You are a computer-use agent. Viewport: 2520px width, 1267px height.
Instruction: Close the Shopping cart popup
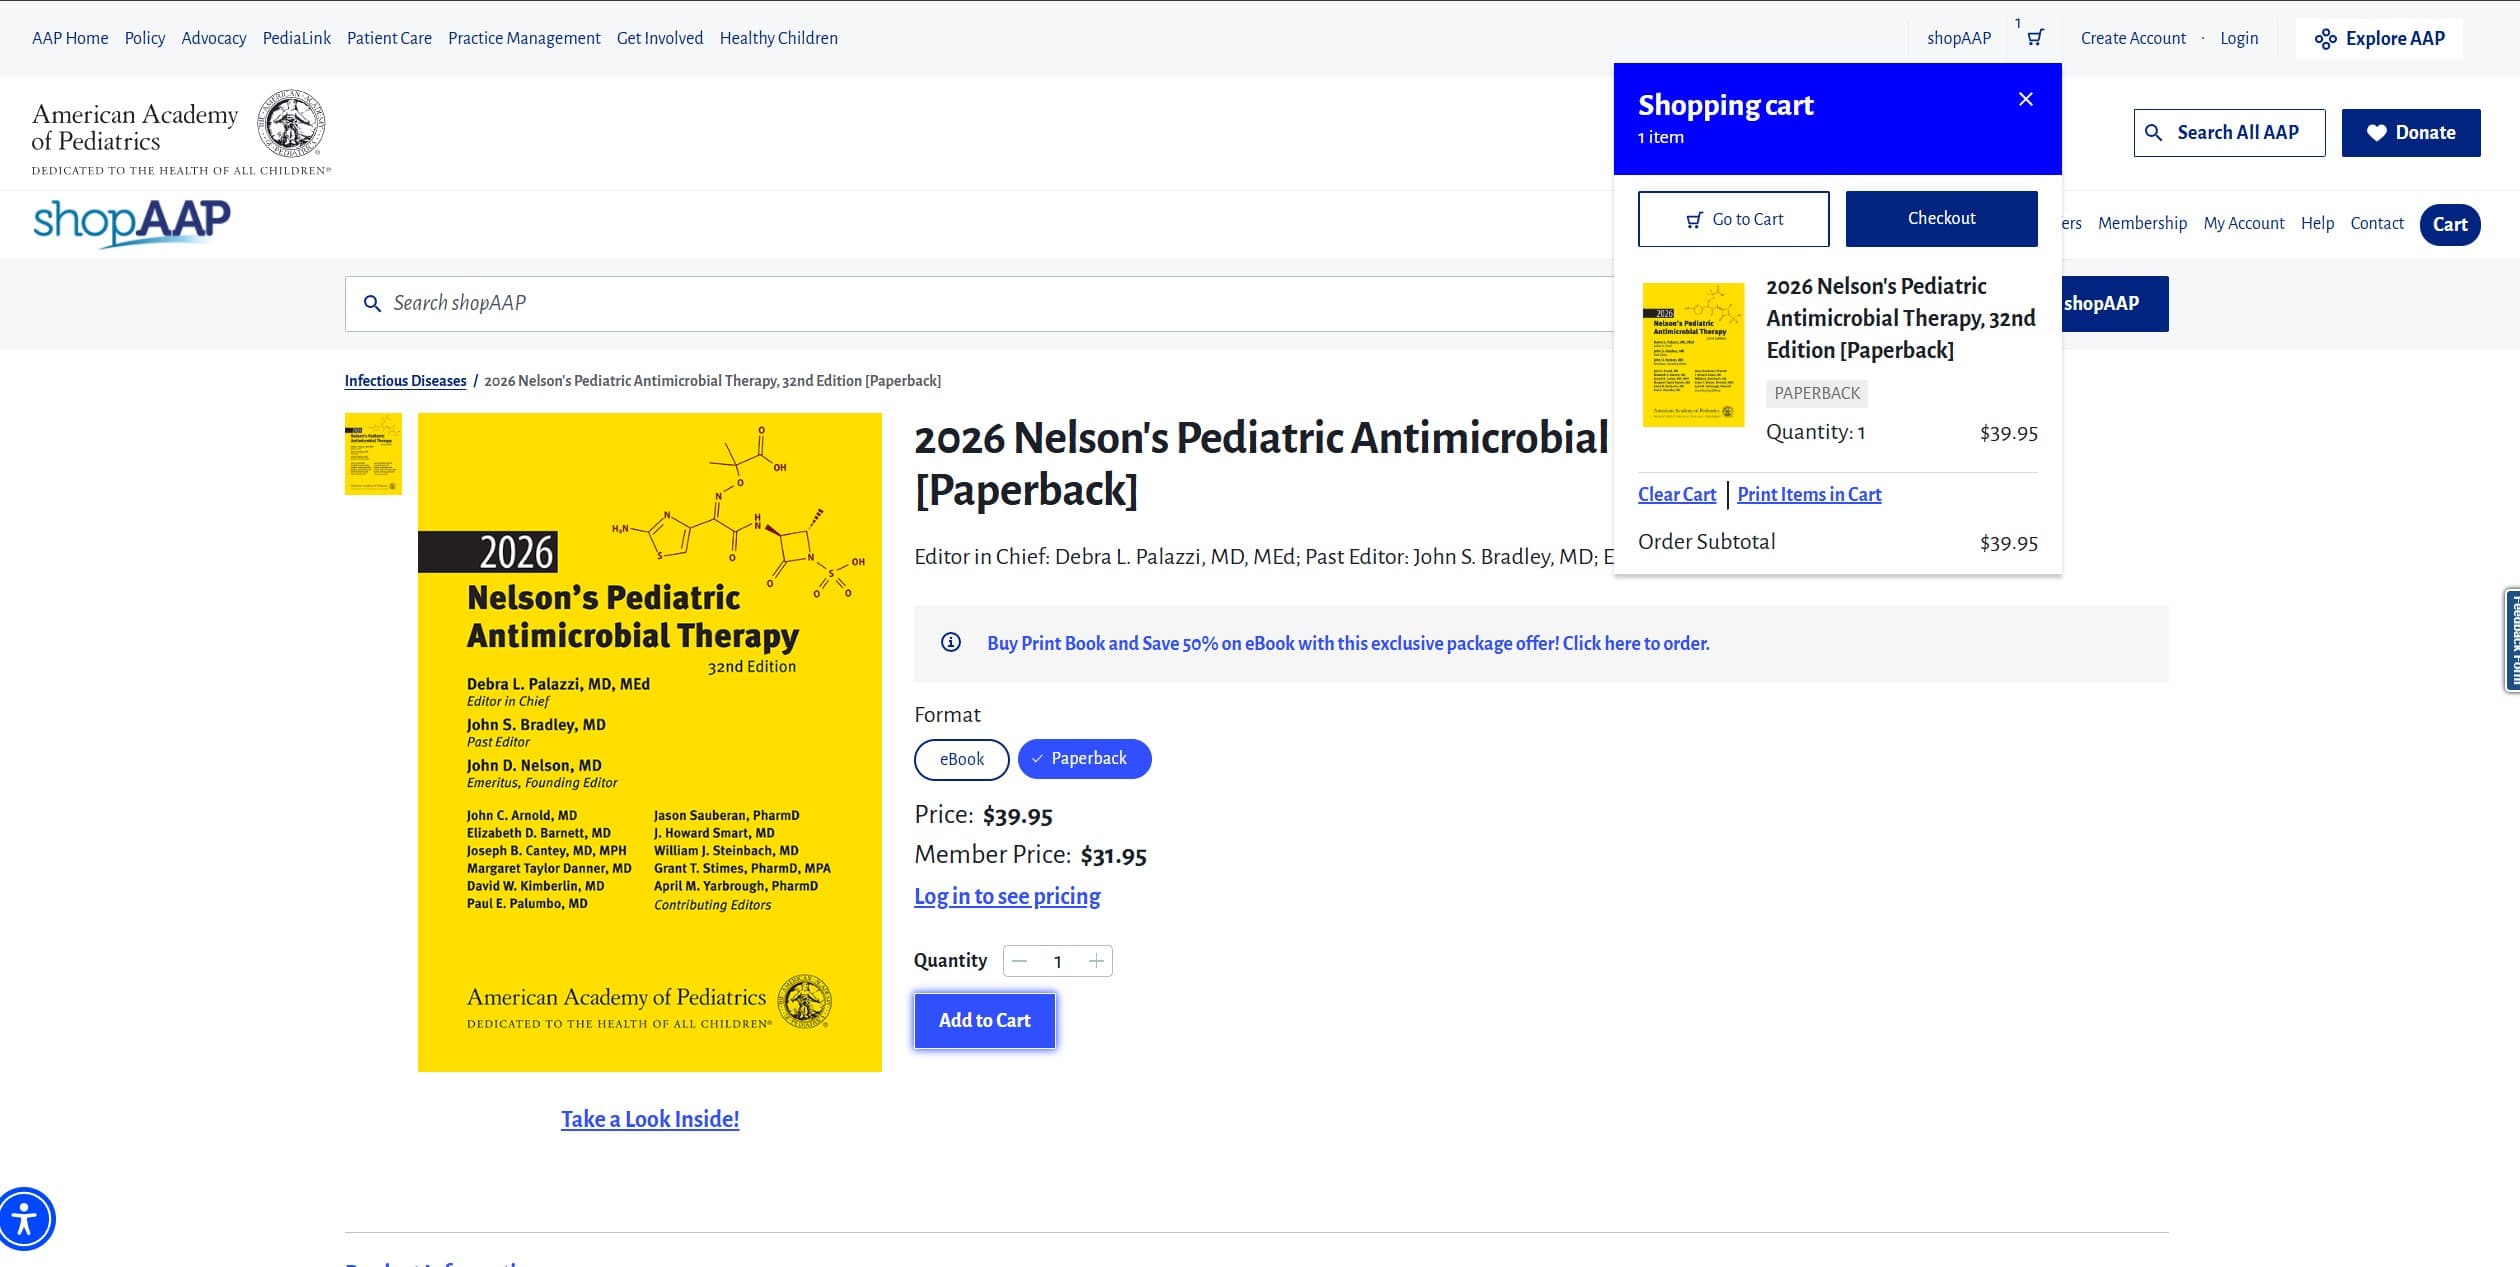[2025, 99]
